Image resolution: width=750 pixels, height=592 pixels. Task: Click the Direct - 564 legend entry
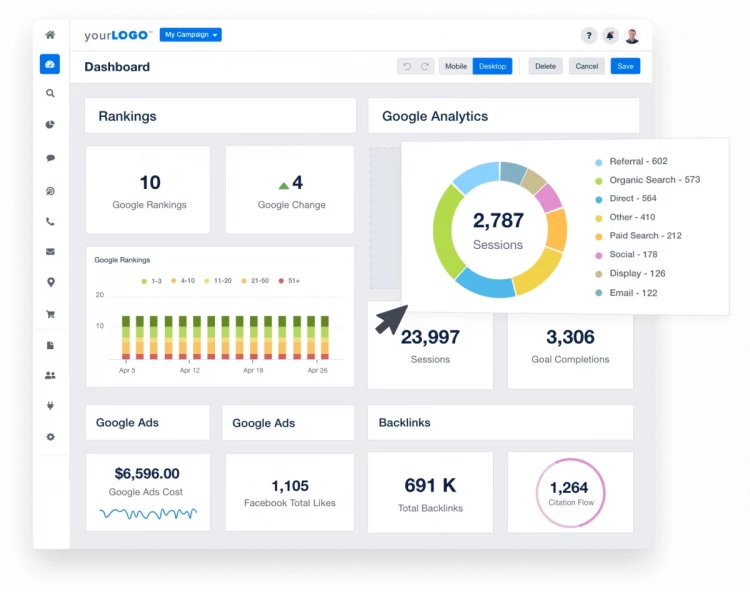tap(626, 198)
